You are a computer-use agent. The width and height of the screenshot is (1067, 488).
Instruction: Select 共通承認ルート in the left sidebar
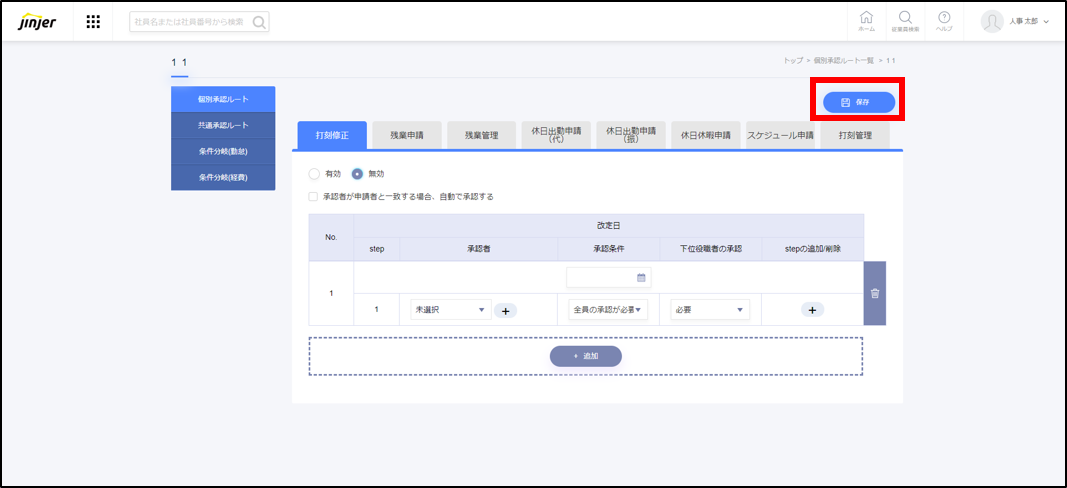[223, 125]
